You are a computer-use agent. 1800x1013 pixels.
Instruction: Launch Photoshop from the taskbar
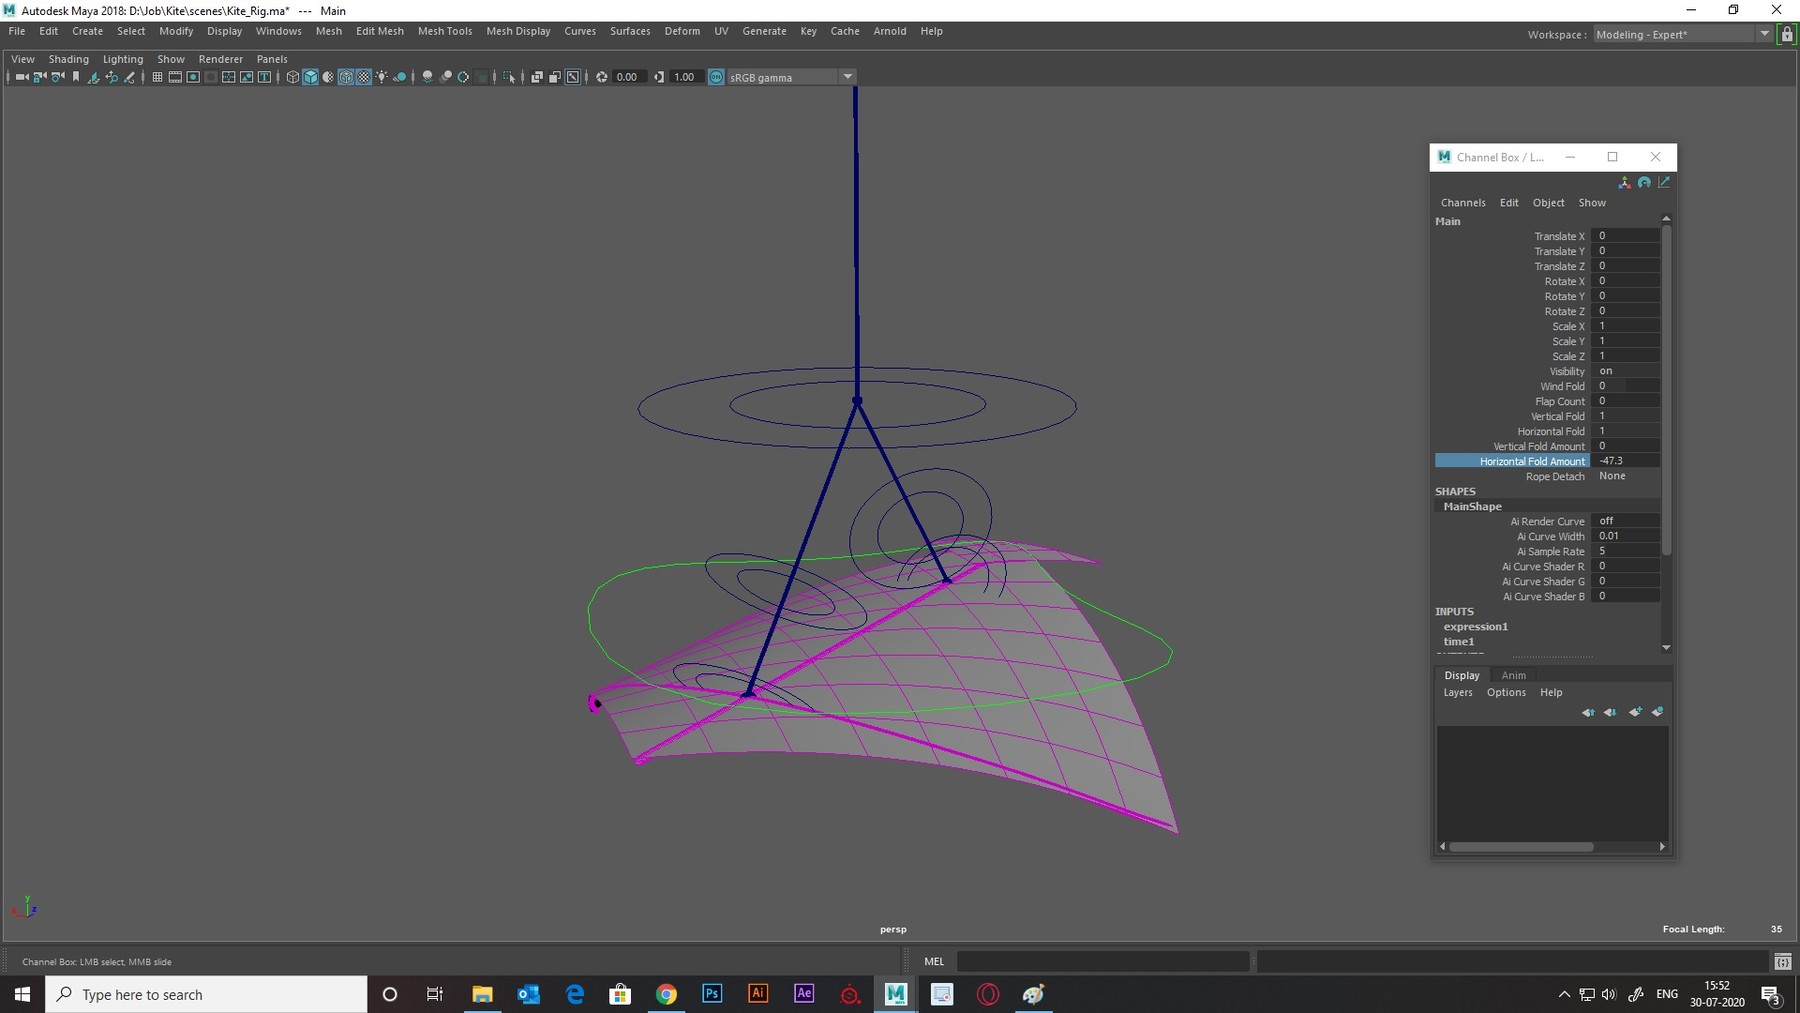[x=712, y=994]
